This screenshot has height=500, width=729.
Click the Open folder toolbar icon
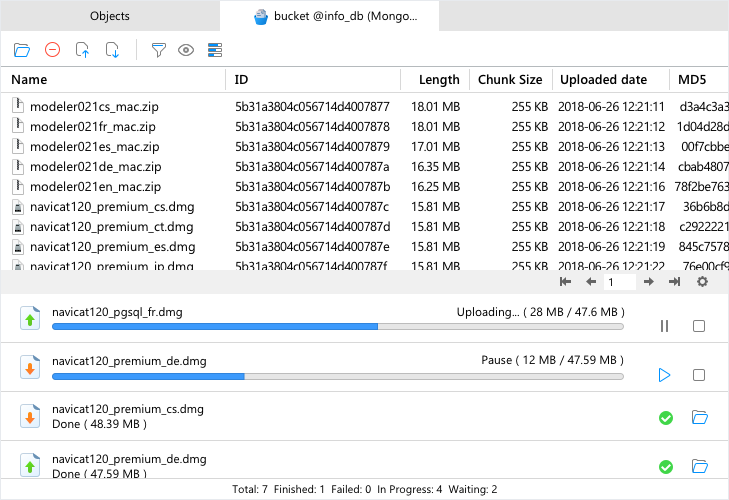click(x=22, y=50)
